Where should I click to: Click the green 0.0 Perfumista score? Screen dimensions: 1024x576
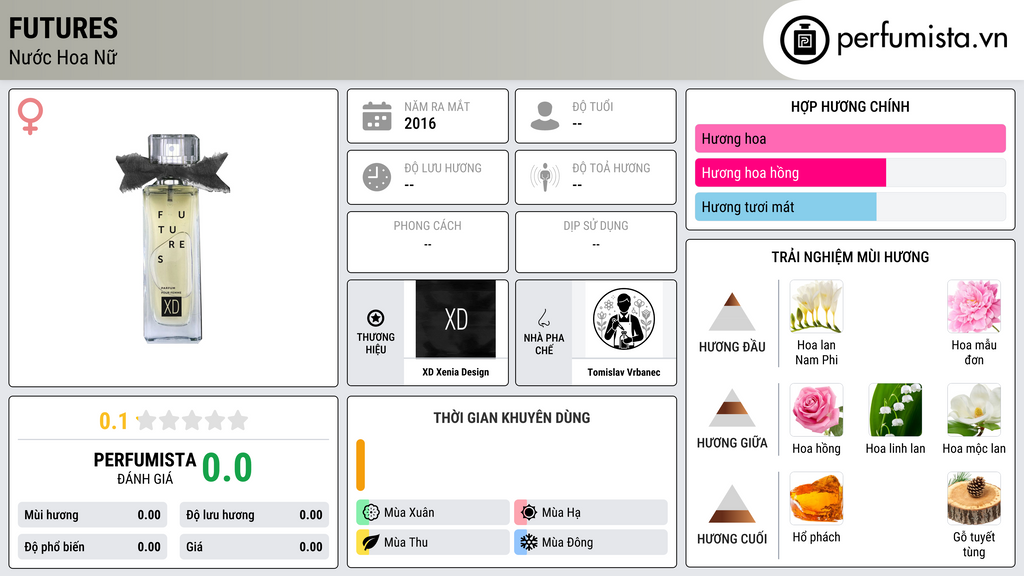click(227, 467)
